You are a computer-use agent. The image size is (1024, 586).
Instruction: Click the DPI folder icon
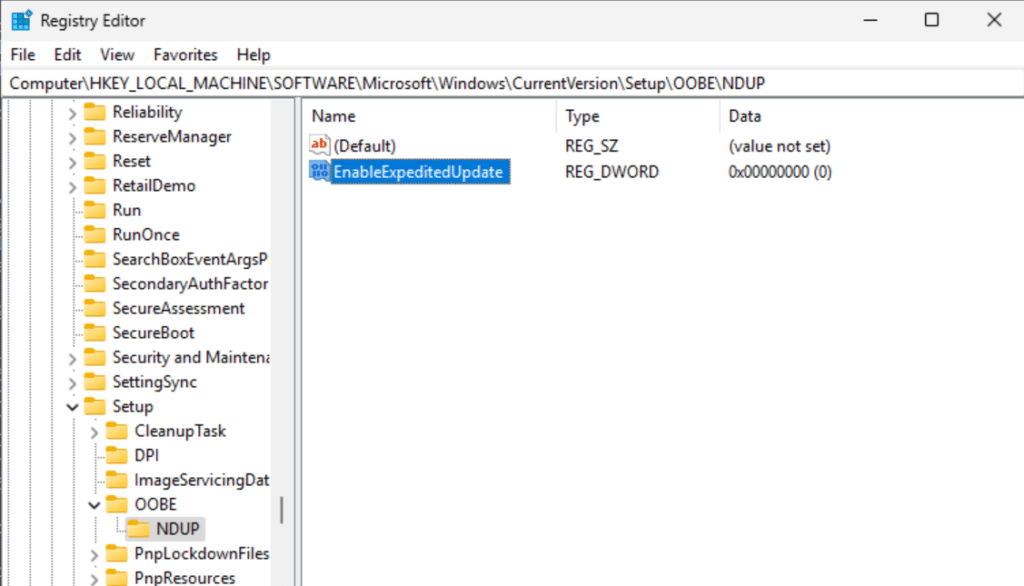(x=117, y=455)
